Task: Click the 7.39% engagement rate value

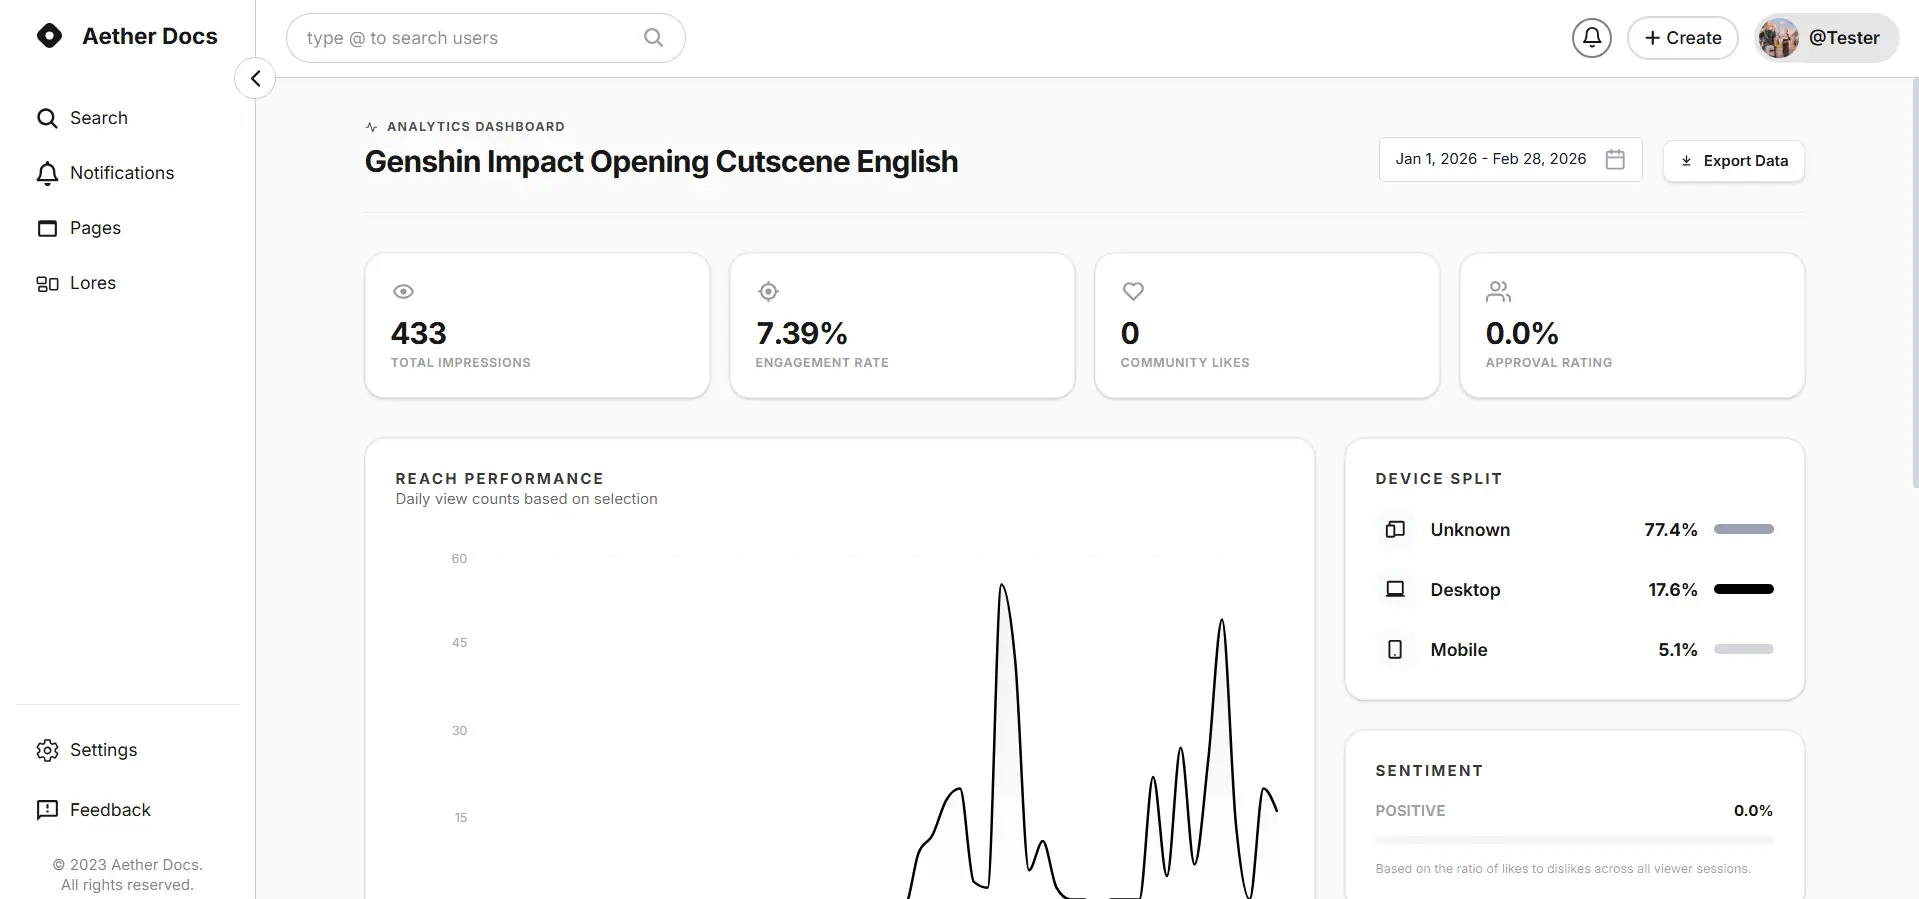Action: tap(802, 333)
